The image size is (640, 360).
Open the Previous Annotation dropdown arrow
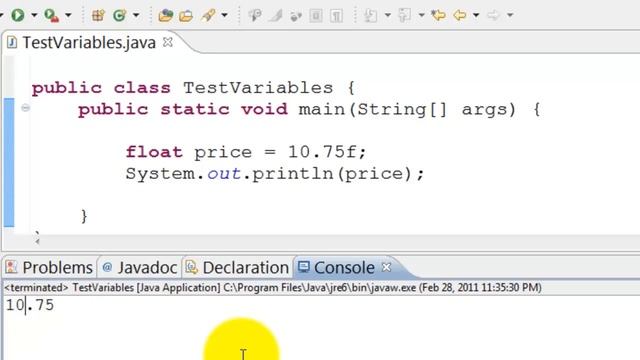coord(422,15)
